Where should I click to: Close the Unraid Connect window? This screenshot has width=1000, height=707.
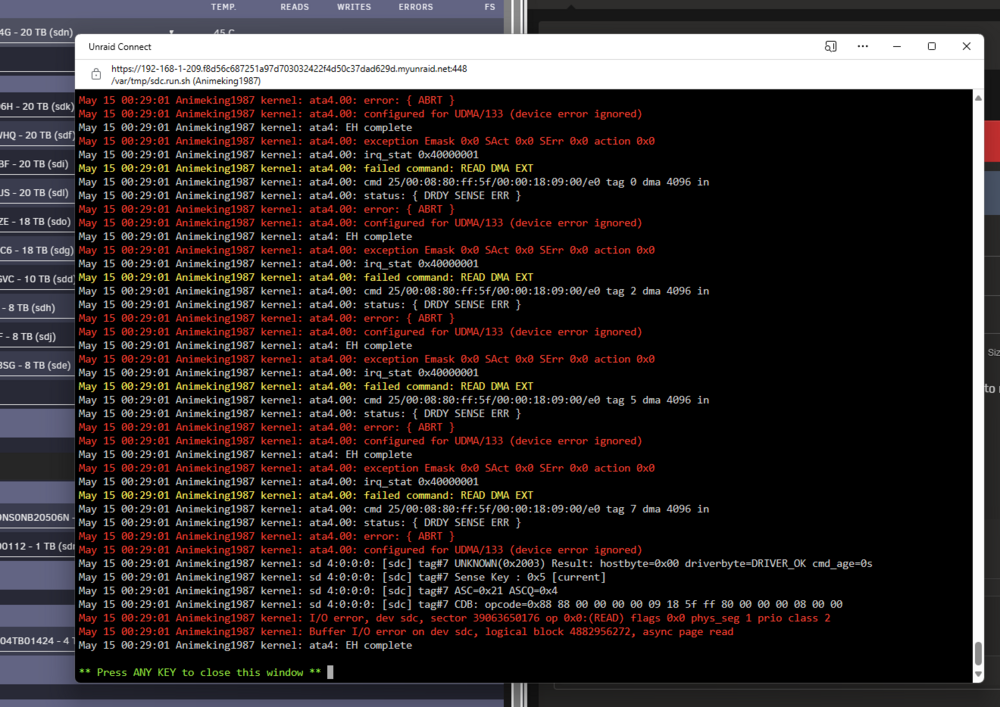pos(966,47)
